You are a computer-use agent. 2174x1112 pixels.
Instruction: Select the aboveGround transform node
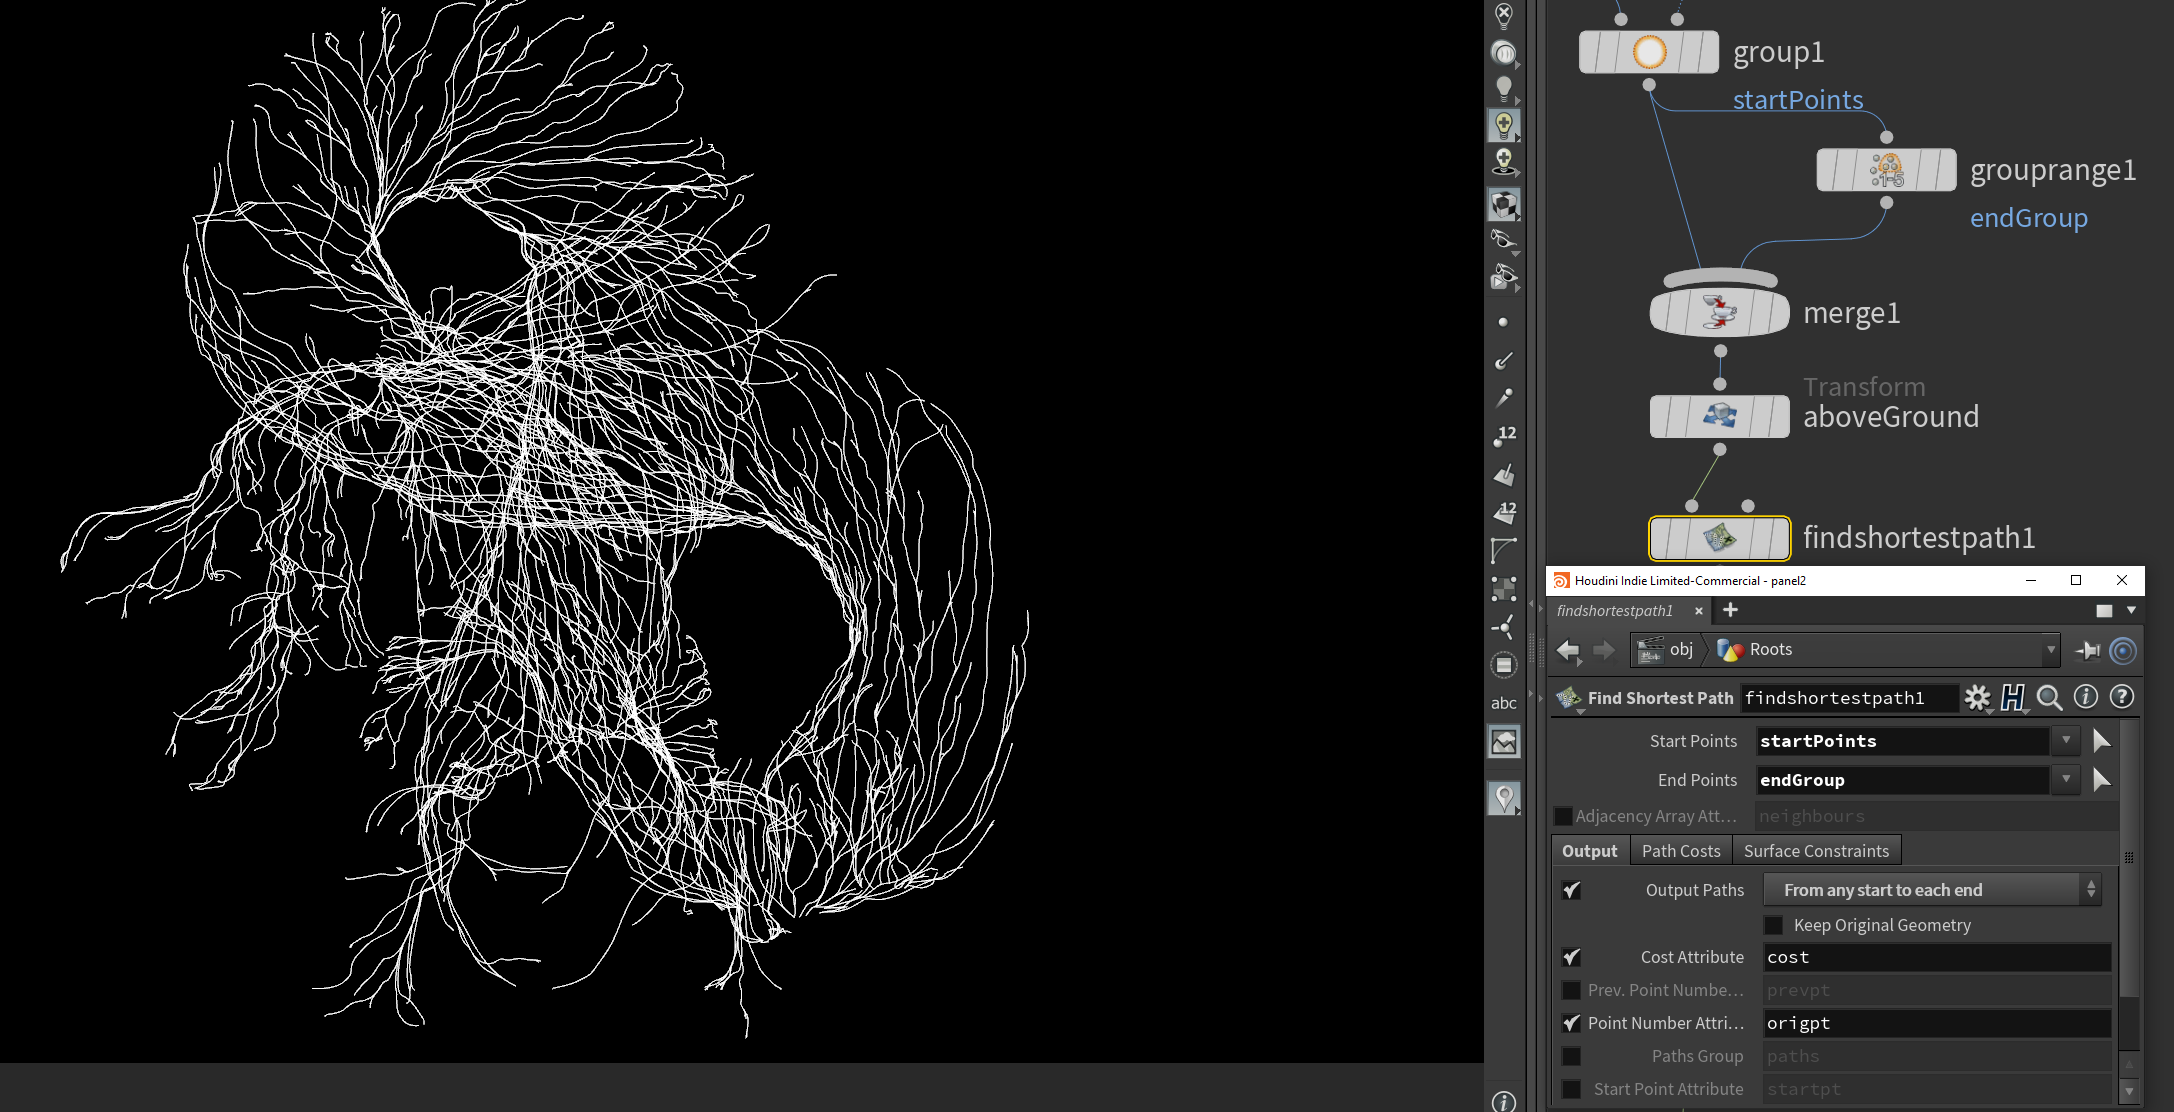click(1719, 416)
